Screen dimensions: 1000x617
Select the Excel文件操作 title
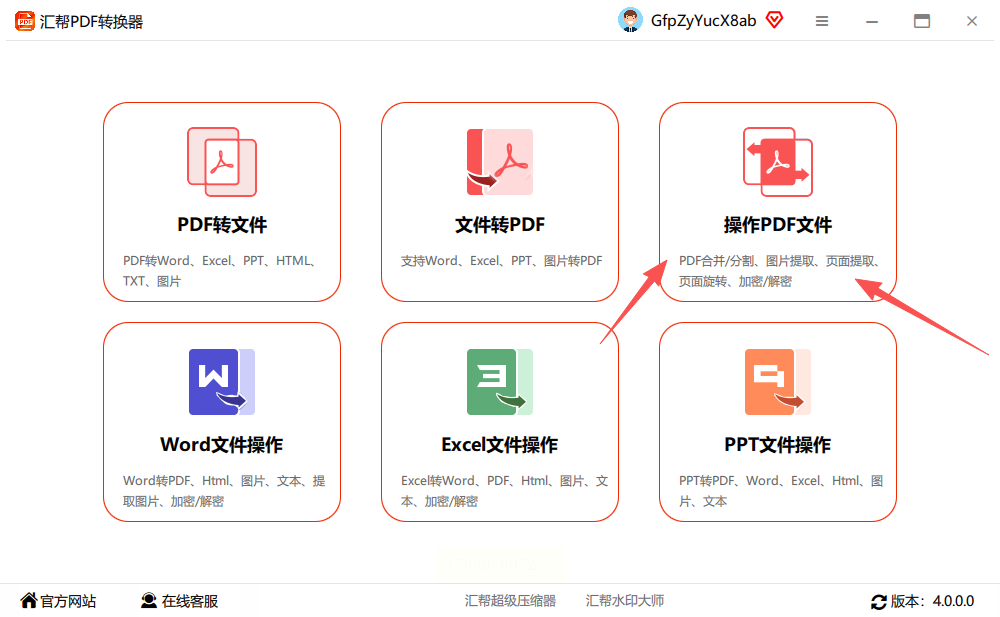coord(500,445)
